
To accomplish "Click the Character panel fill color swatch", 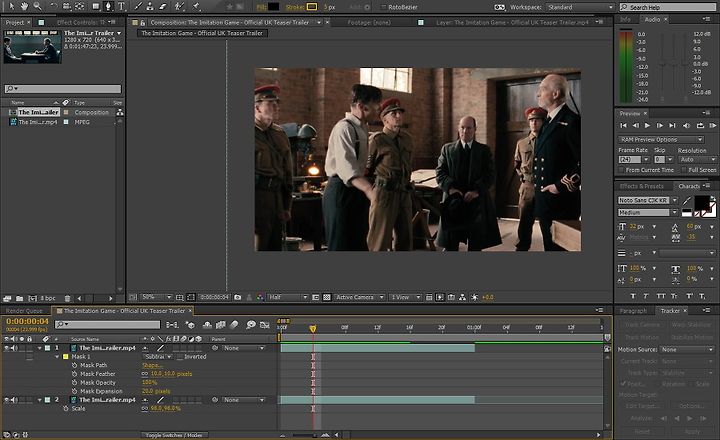I will pos(702,202).
